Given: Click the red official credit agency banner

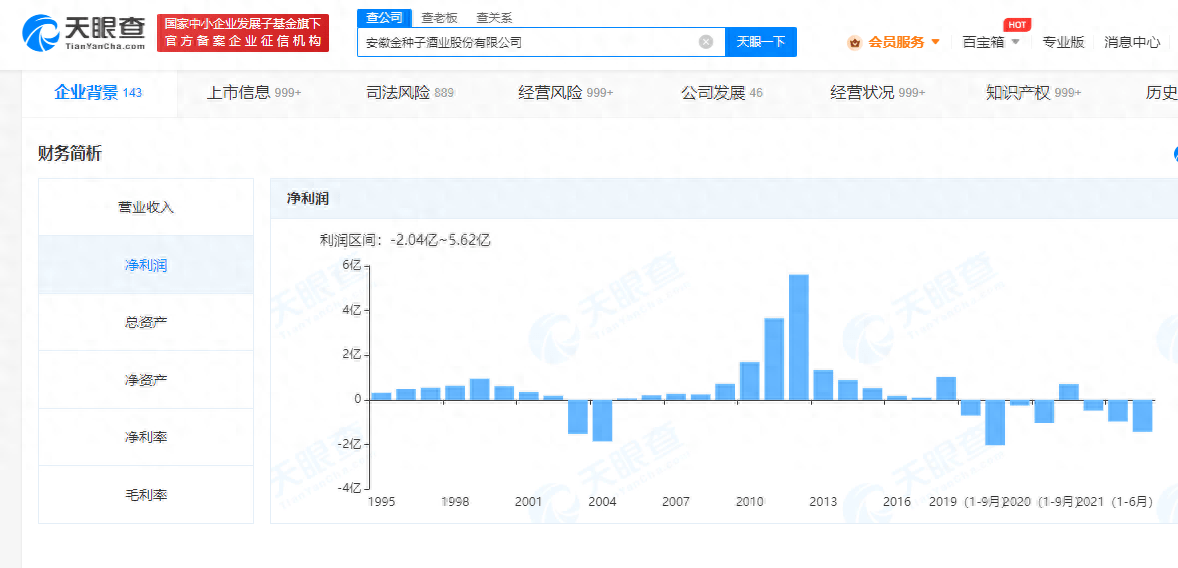Looking at the screenshot, I should [243, 33].
